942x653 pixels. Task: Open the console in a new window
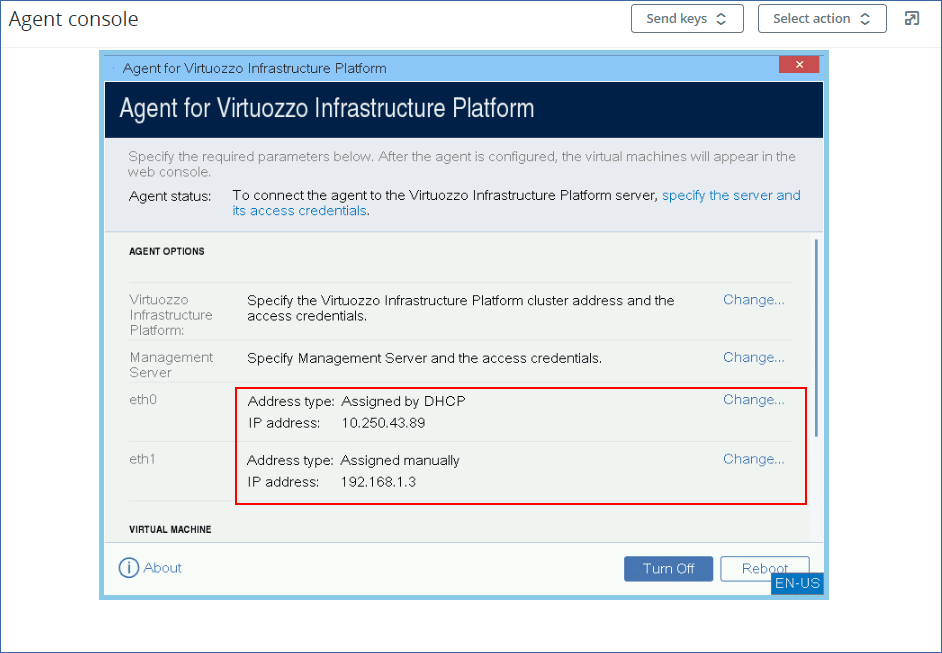911,19
